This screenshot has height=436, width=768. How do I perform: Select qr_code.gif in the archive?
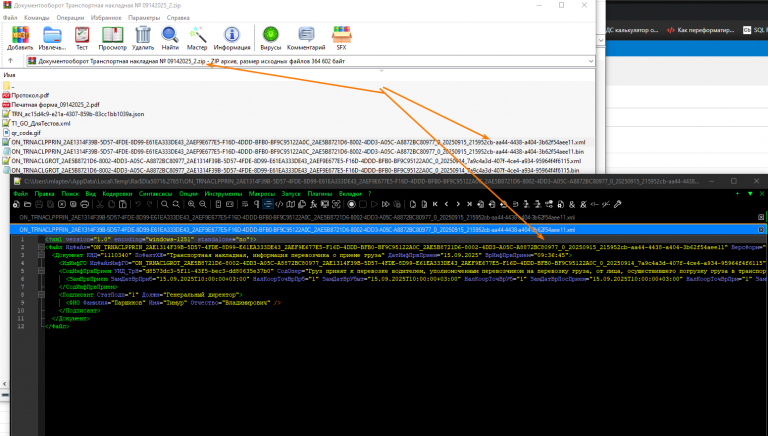point(22,132)
